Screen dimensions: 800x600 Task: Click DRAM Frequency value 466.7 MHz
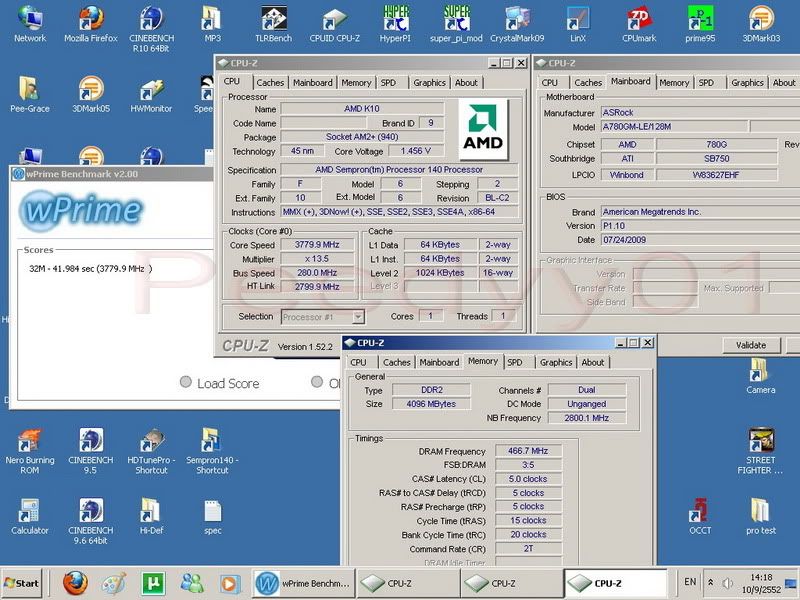point(528,451)
